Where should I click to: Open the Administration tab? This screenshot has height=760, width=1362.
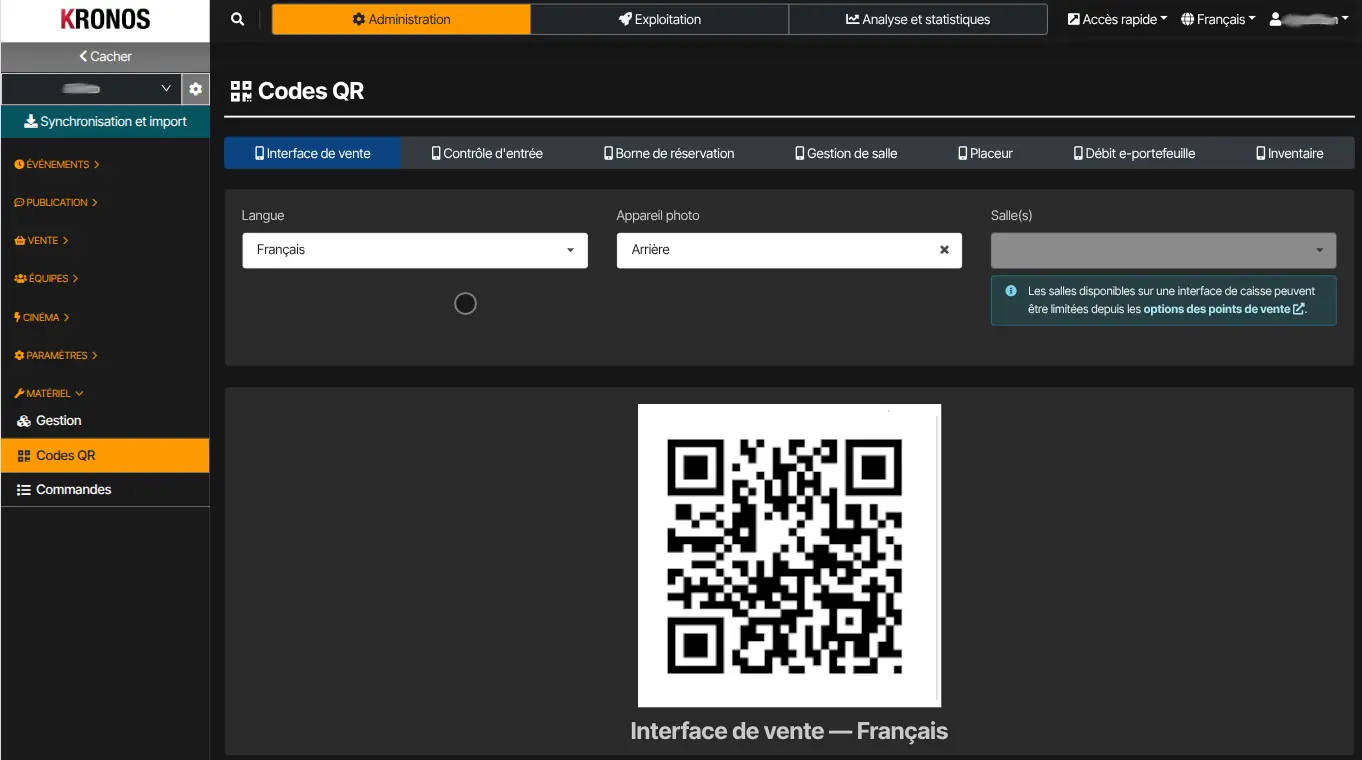point(401,19)
